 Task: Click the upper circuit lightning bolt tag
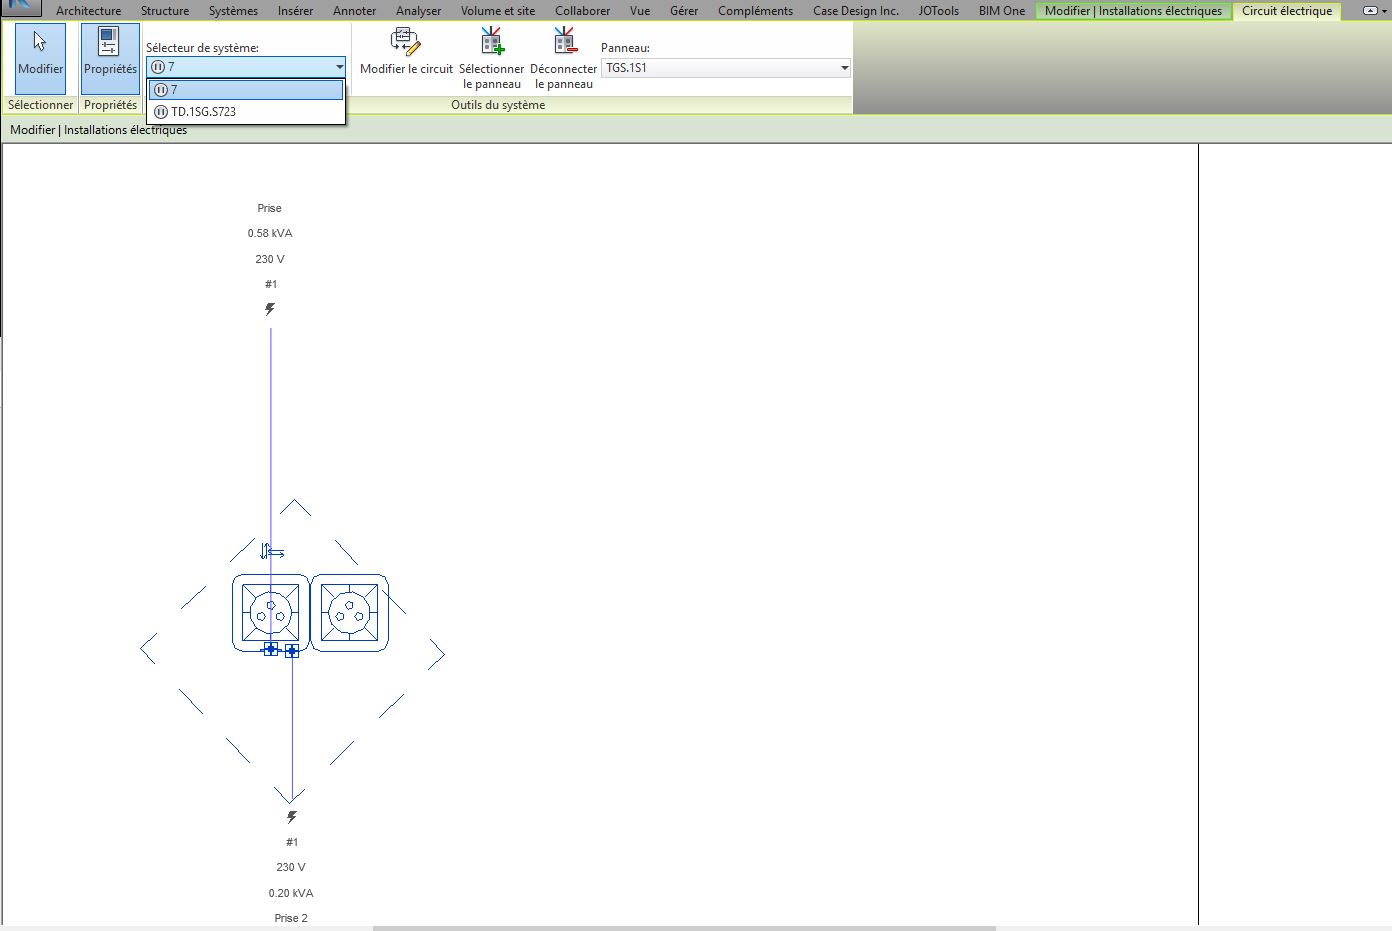[x=270, y=309]
